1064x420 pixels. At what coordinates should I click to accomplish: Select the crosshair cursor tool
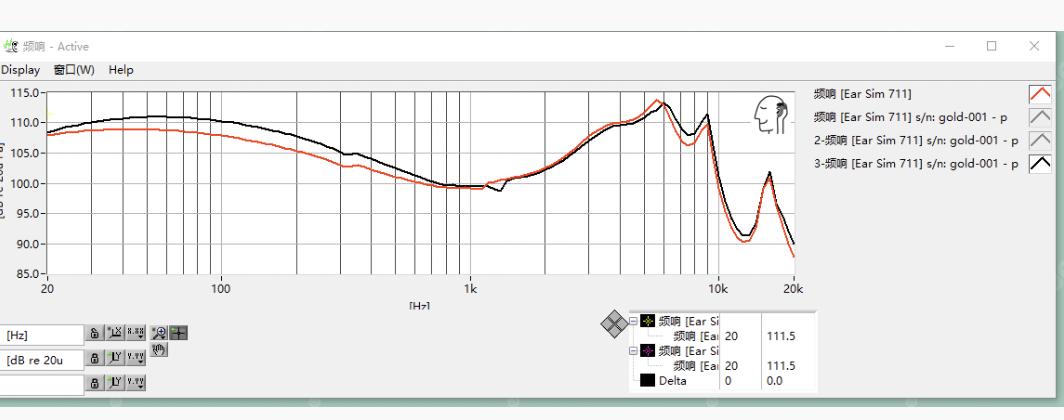coord(178,332)
